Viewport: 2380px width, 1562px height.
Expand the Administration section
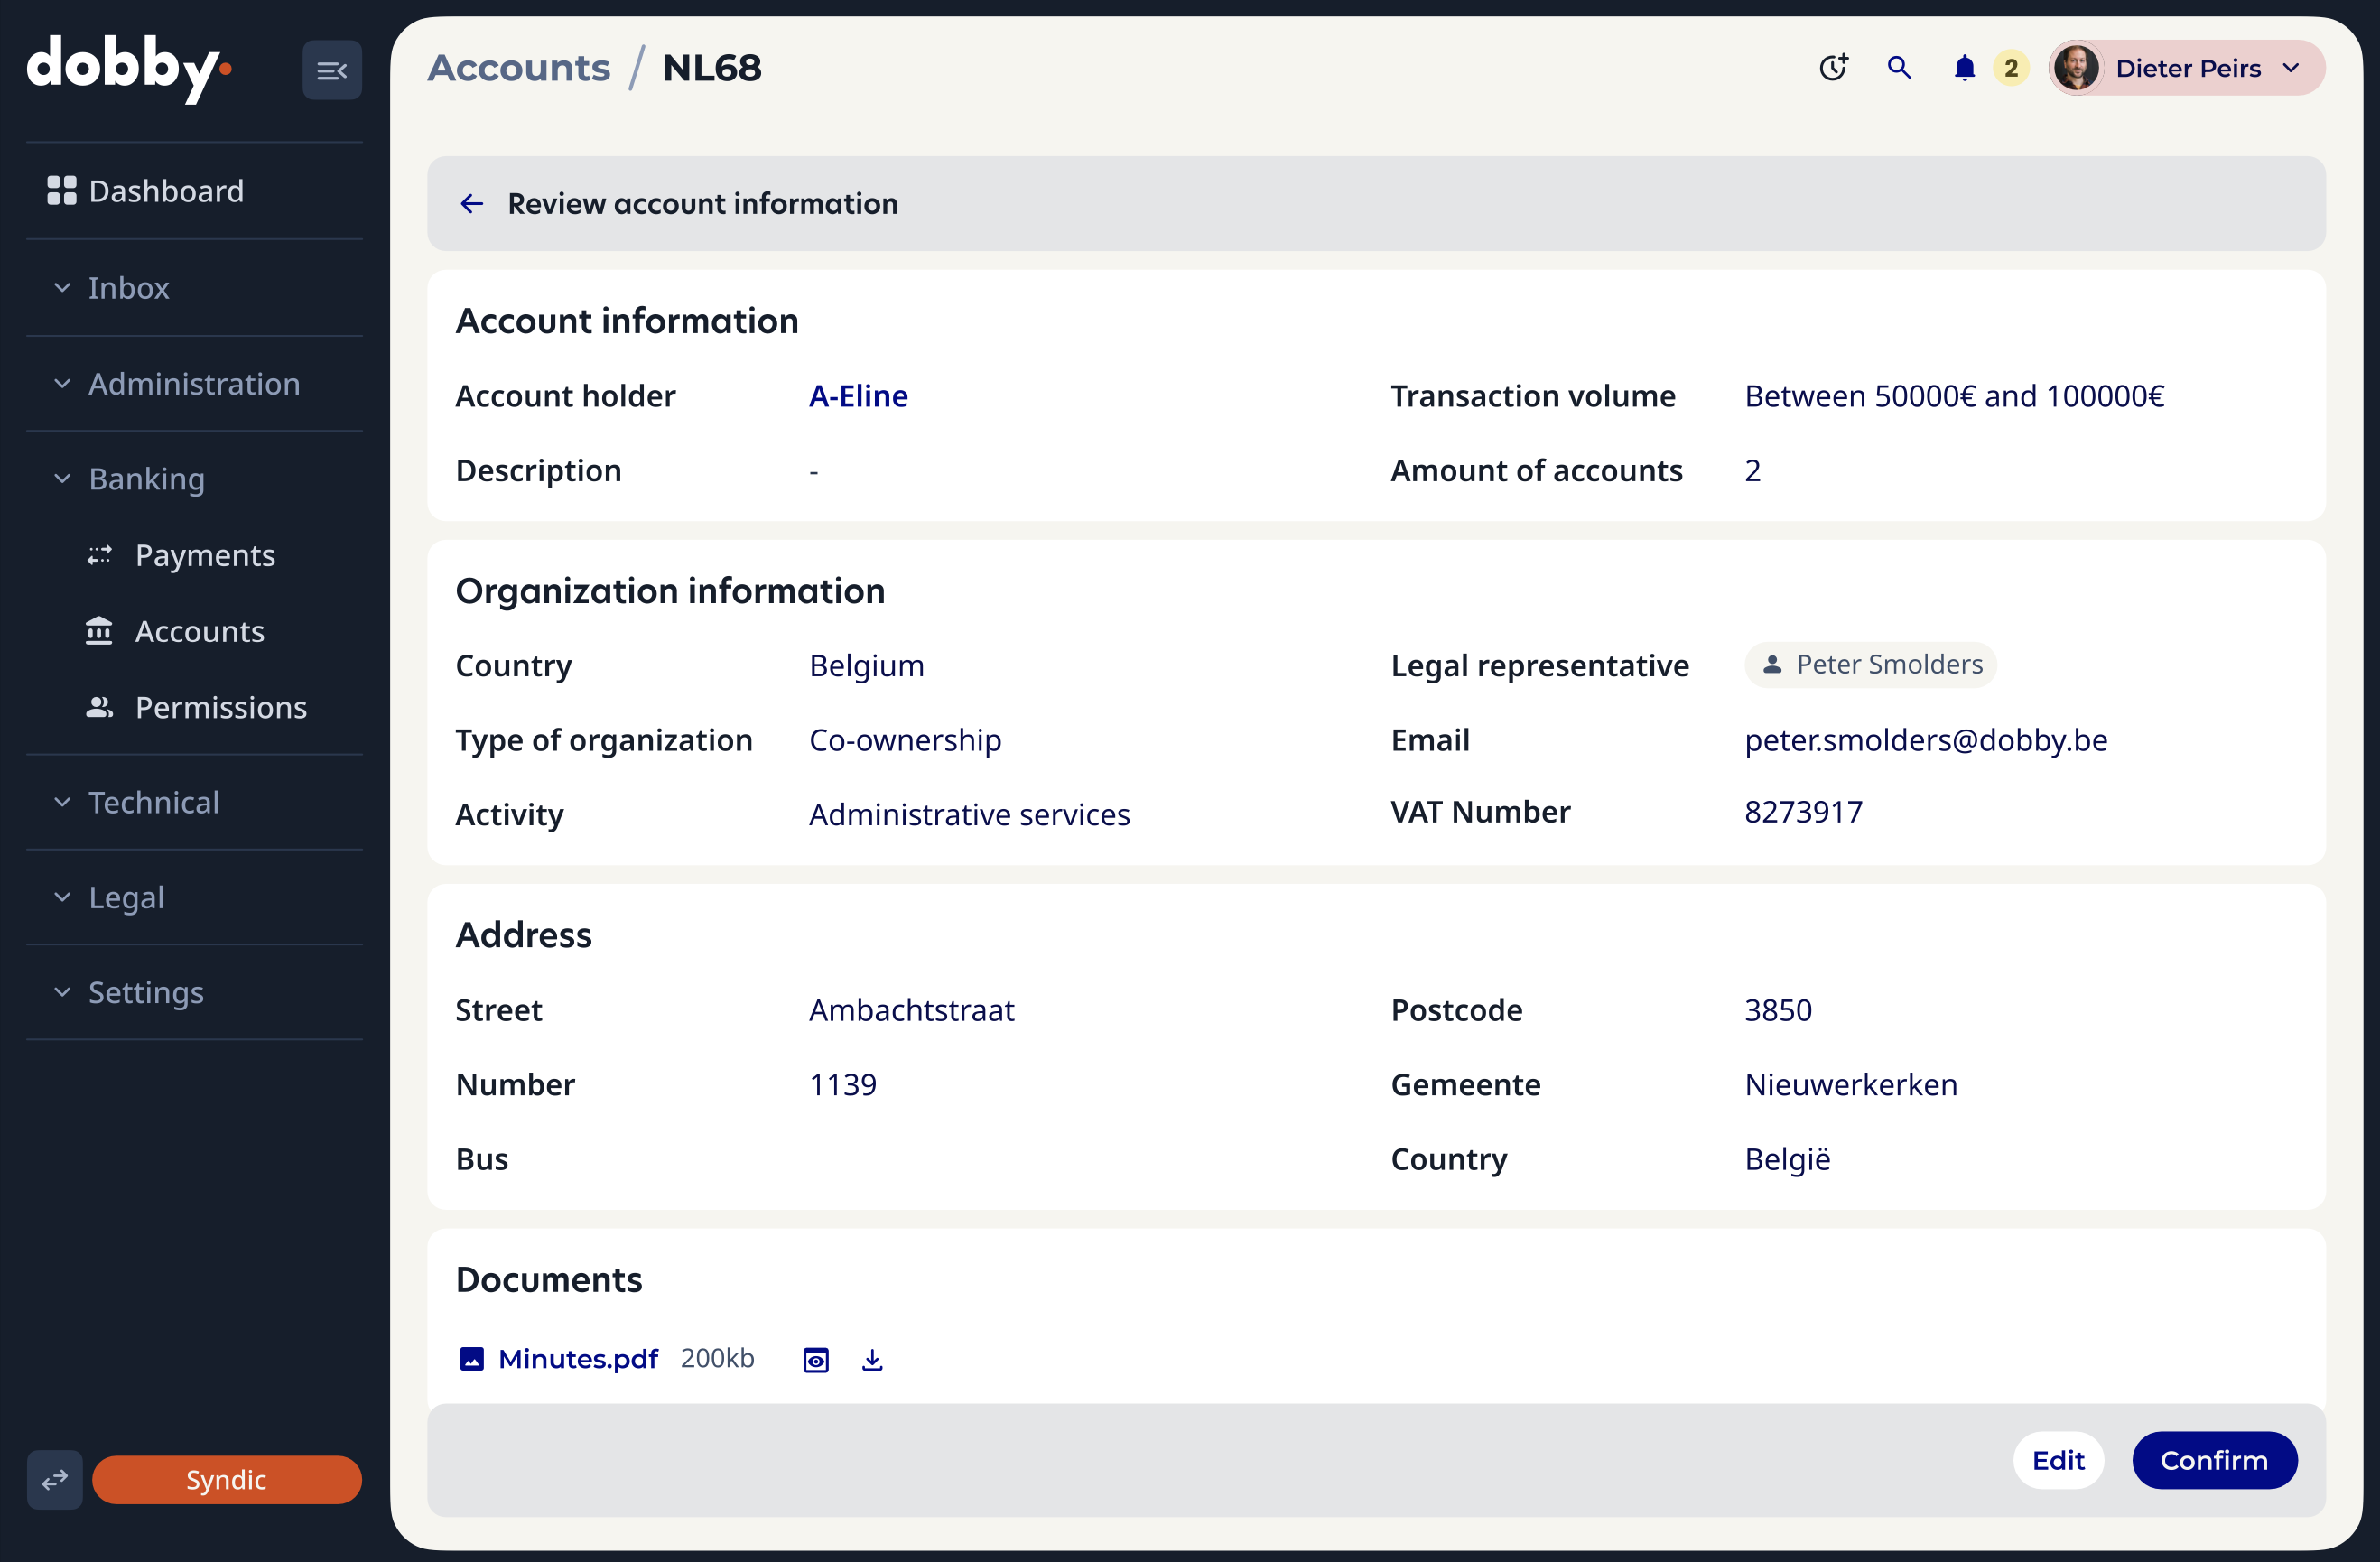pos(193,384)
